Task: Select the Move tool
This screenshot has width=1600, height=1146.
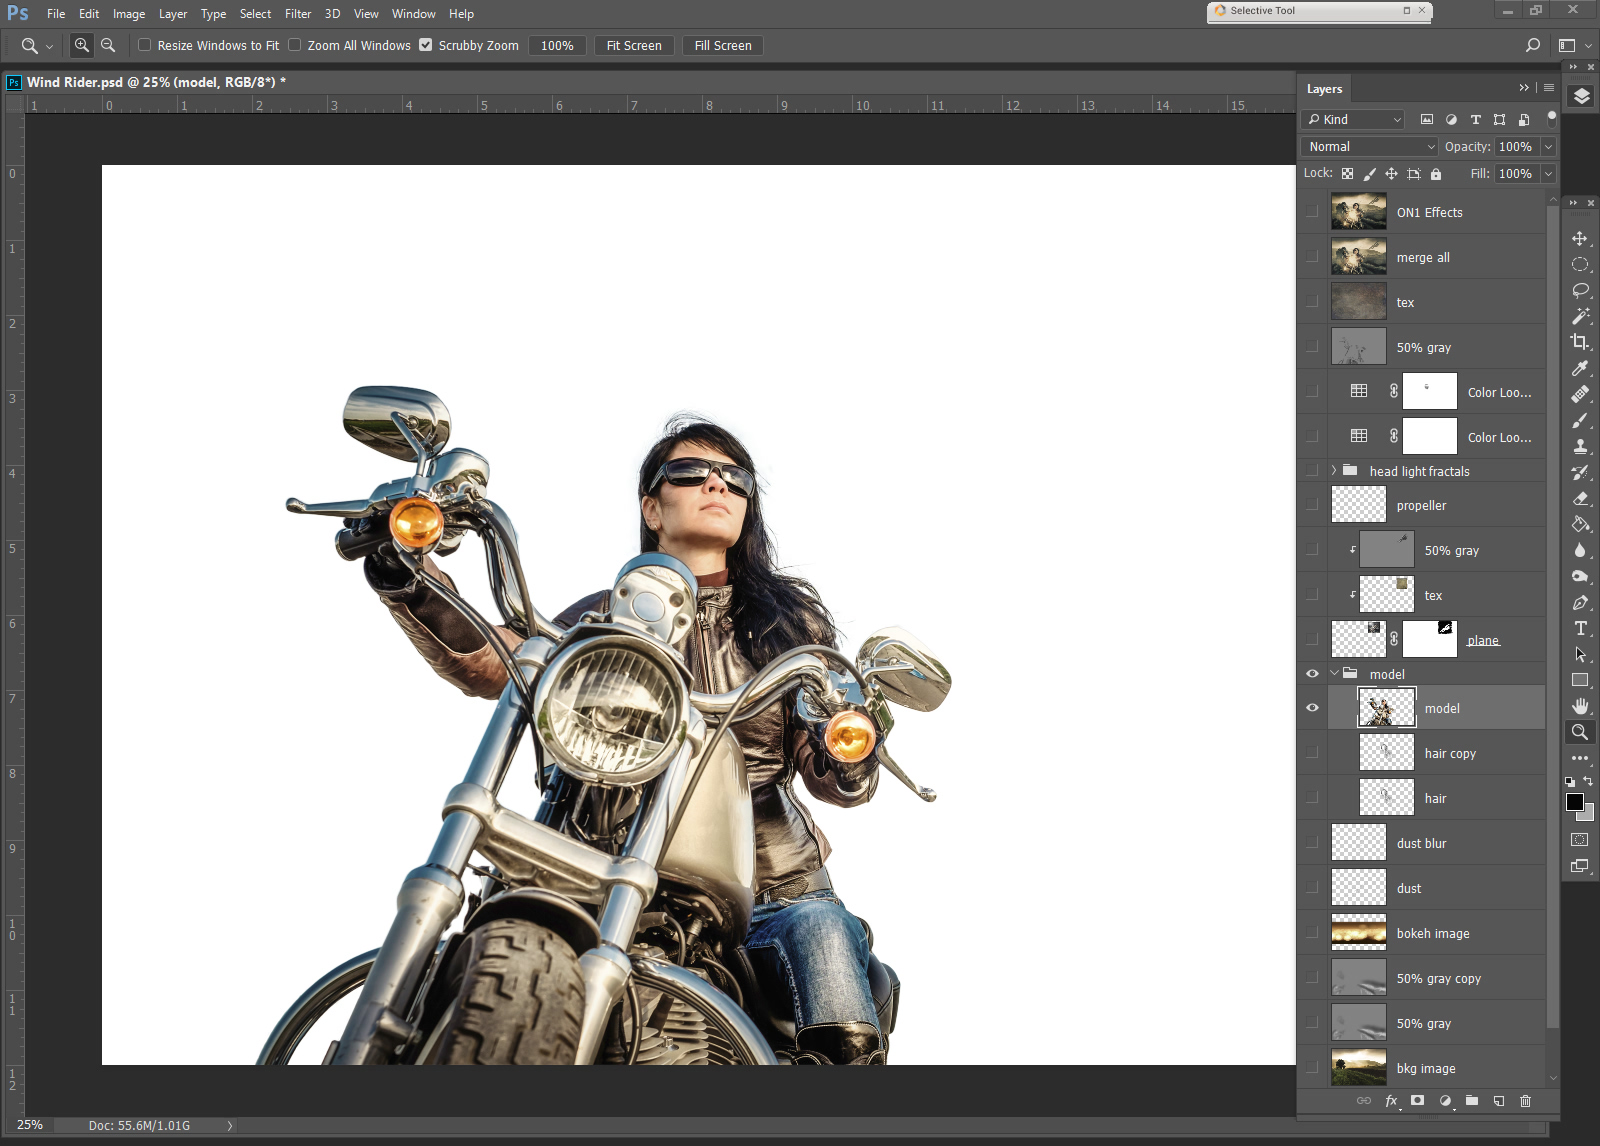Action: (1579, 238)
